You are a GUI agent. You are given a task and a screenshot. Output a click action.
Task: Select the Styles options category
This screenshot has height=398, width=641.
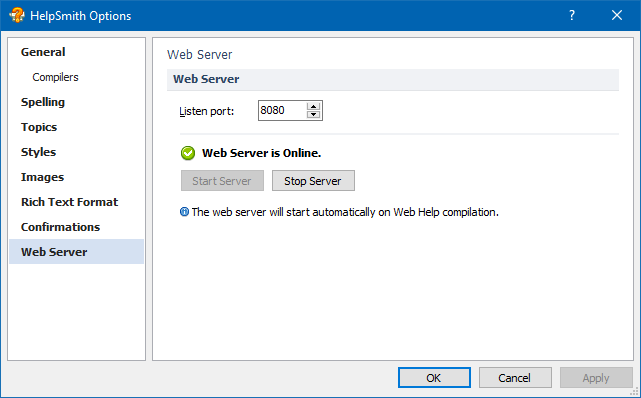tap(76, 152)
